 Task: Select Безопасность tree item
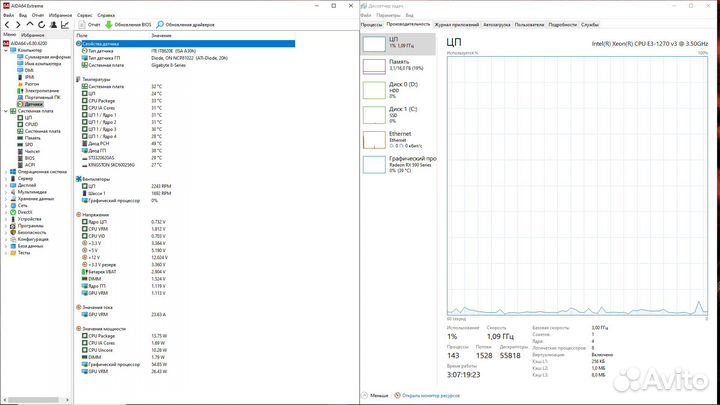[x=26, y=233]
